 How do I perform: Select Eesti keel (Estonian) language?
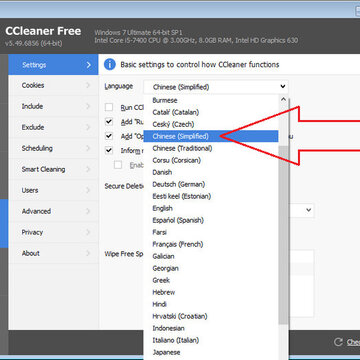click(x=211, y=196)
